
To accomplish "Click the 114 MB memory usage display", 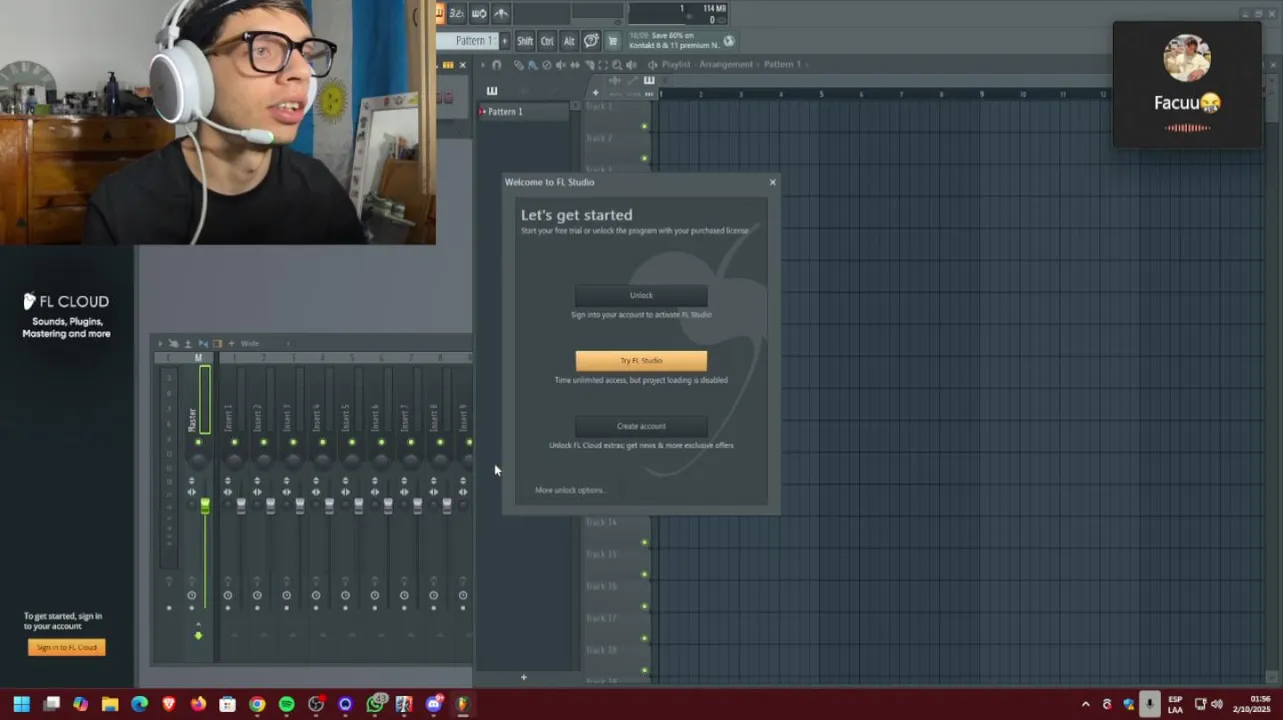I will click(715, 8).
